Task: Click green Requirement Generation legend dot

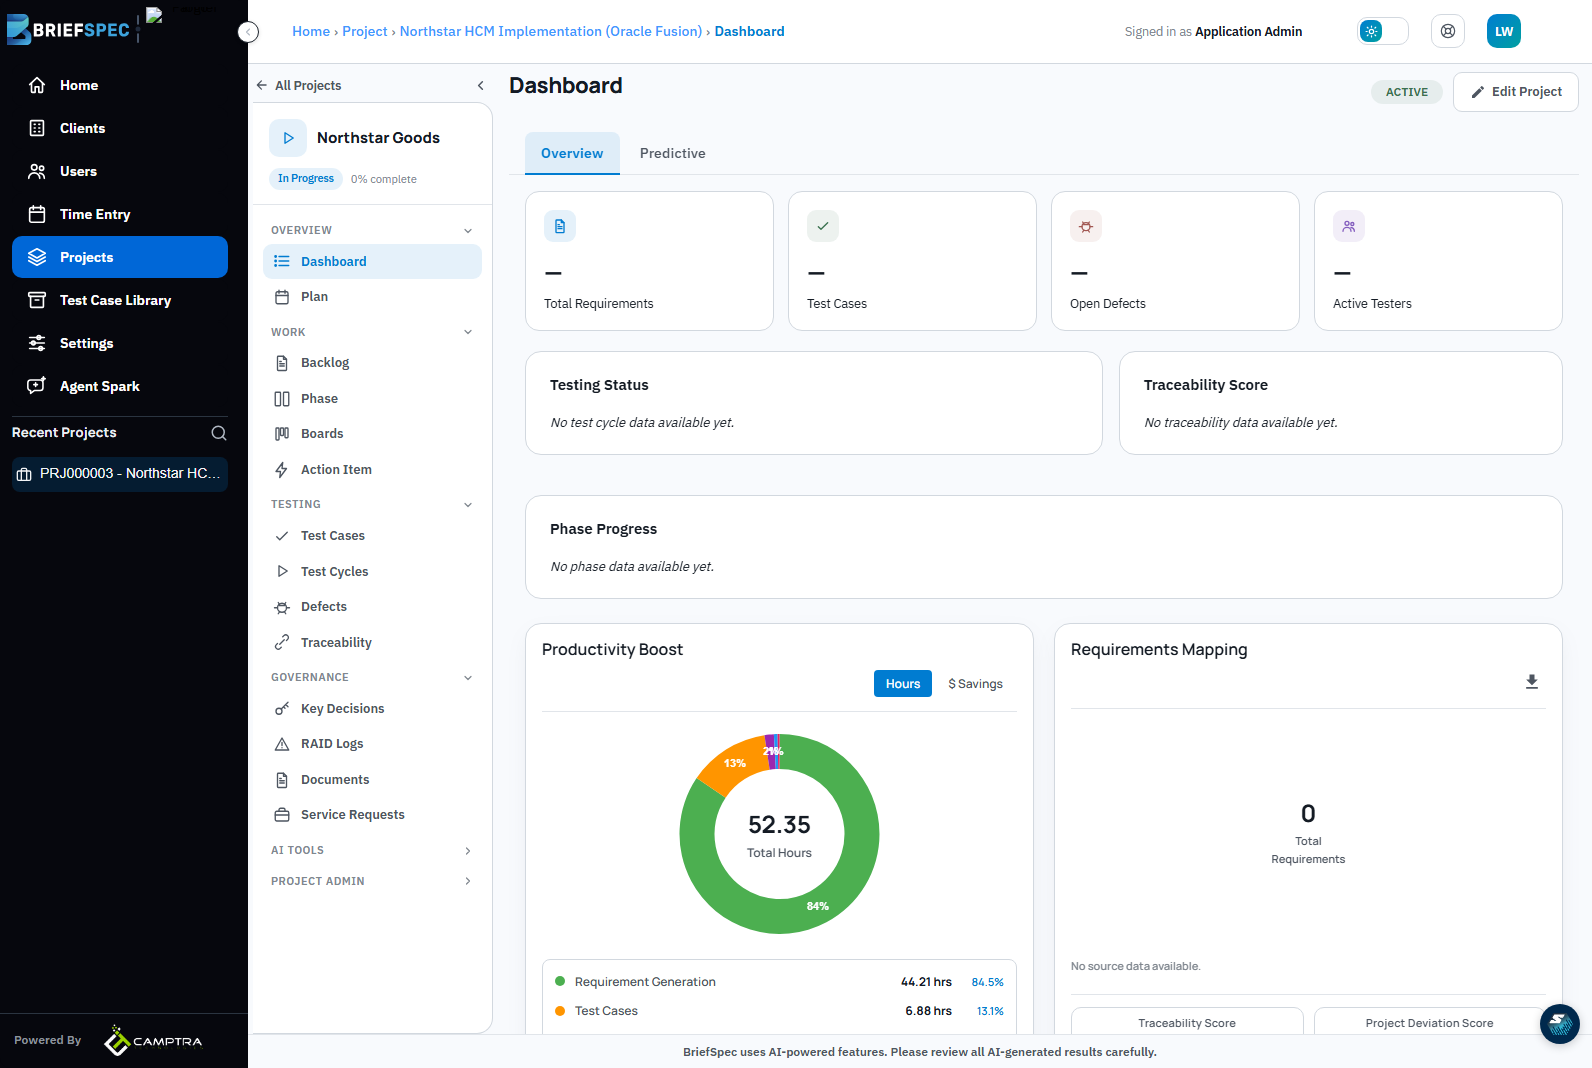Action: [x=560, y=982]
